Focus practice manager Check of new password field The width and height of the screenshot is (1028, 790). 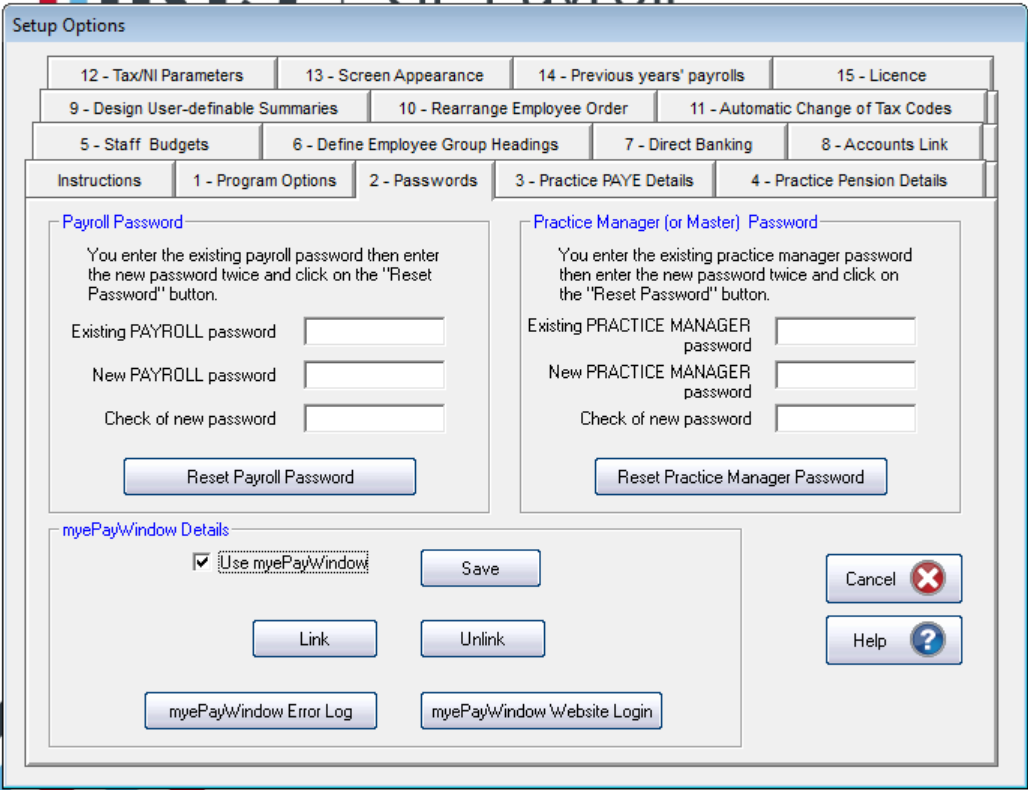[845, 418]
